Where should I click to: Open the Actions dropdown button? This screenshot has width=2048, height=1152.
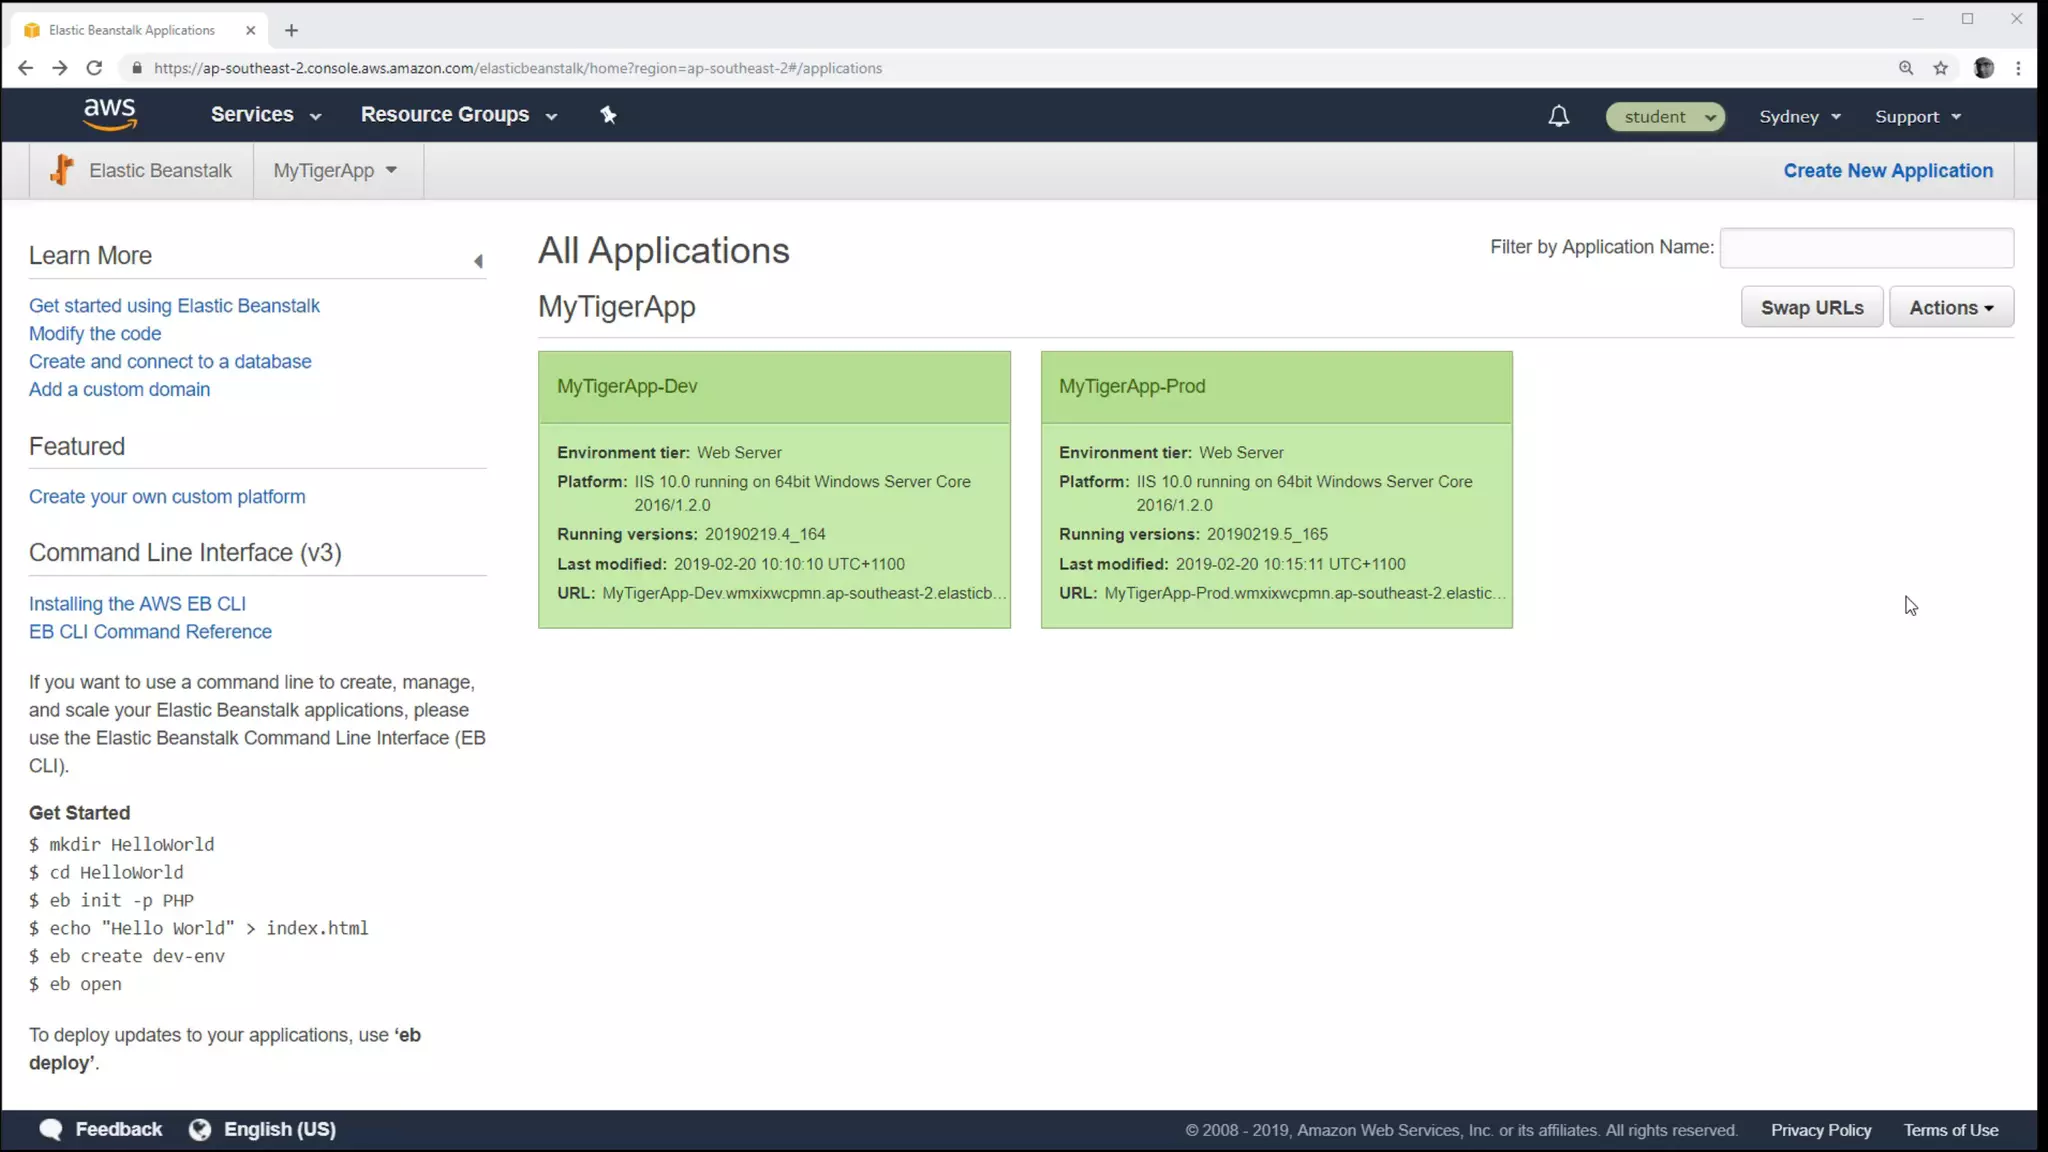[1950, 307]
